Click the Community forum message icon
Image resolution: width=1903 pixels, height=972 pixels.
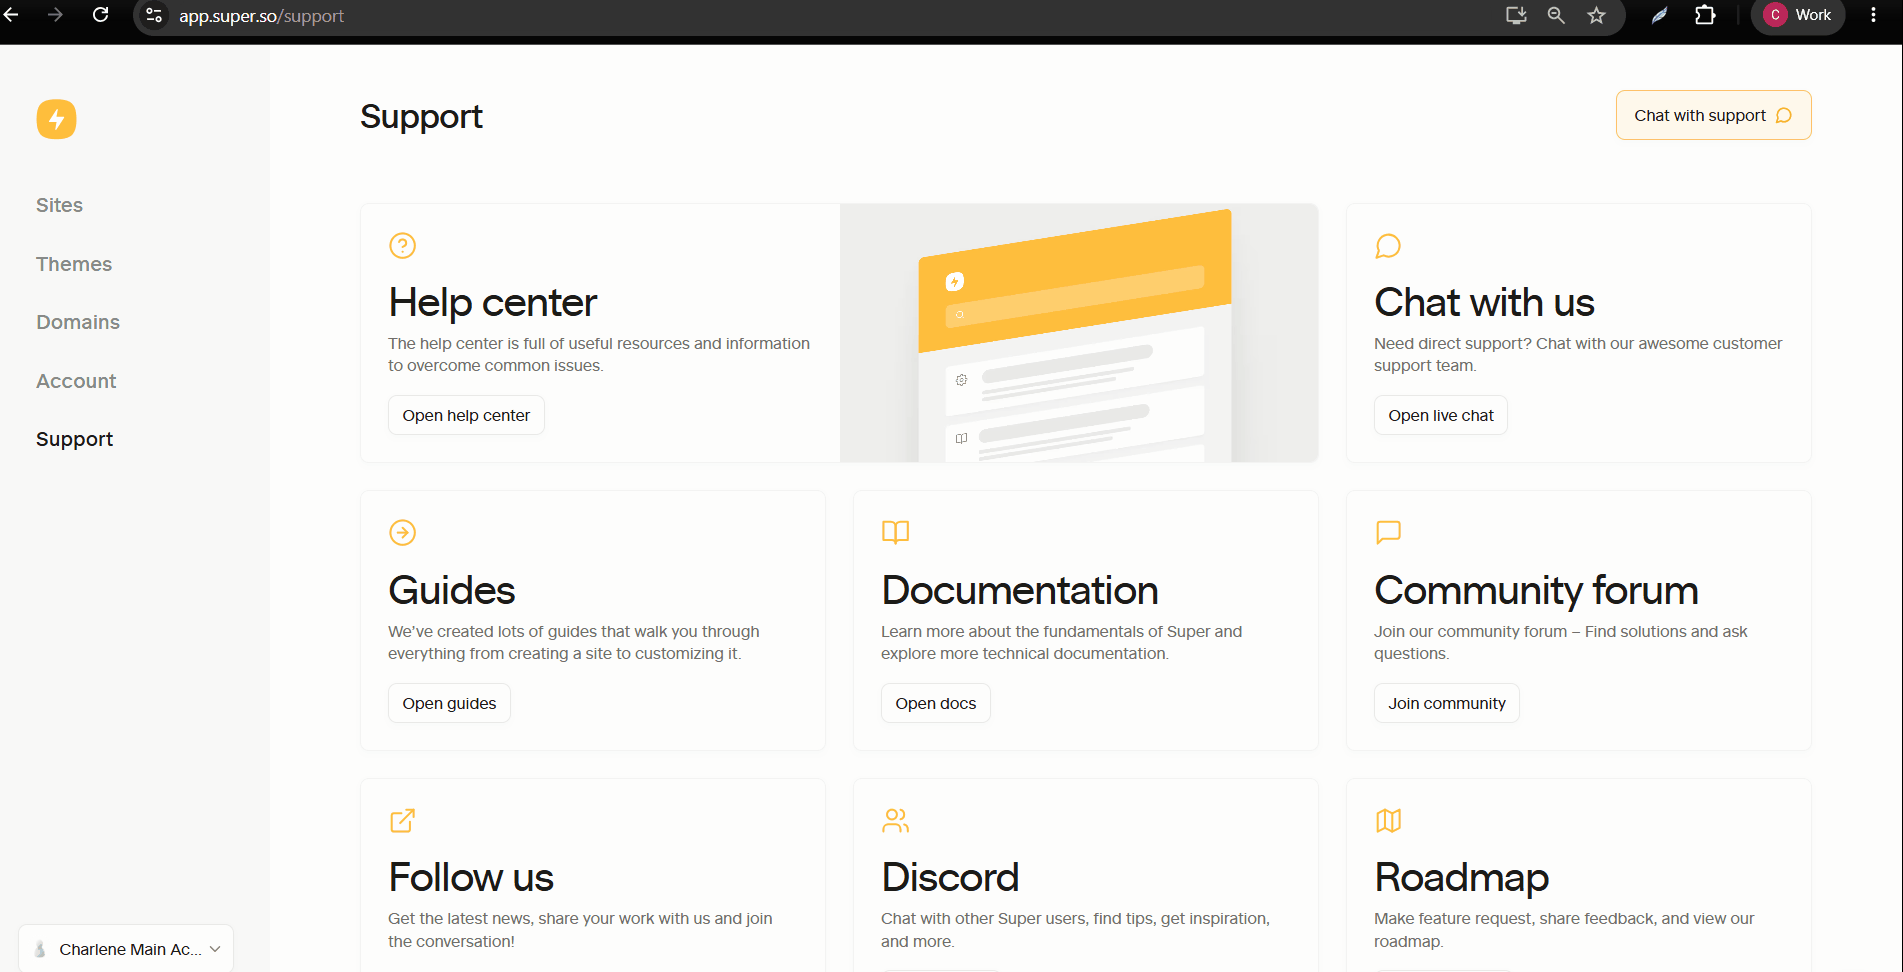[1388, 532]
